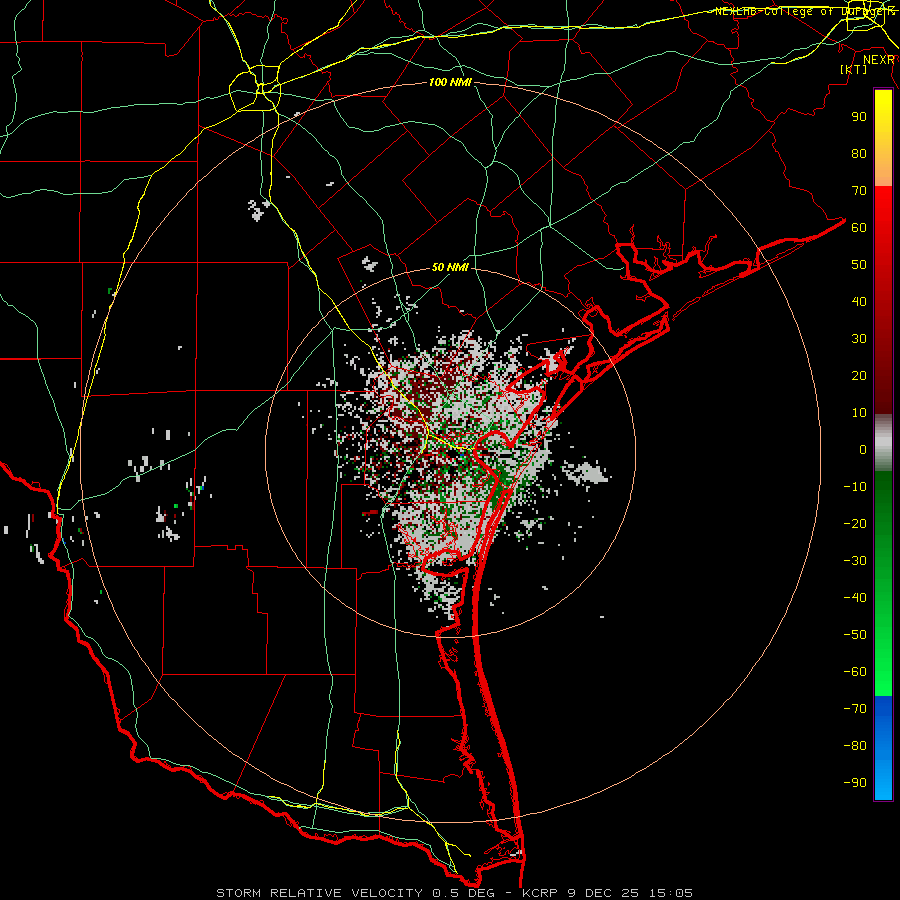
Task: Click the orange 70-80 knot color bar segment
Action: pyautogui.click(x=883, y=169)
